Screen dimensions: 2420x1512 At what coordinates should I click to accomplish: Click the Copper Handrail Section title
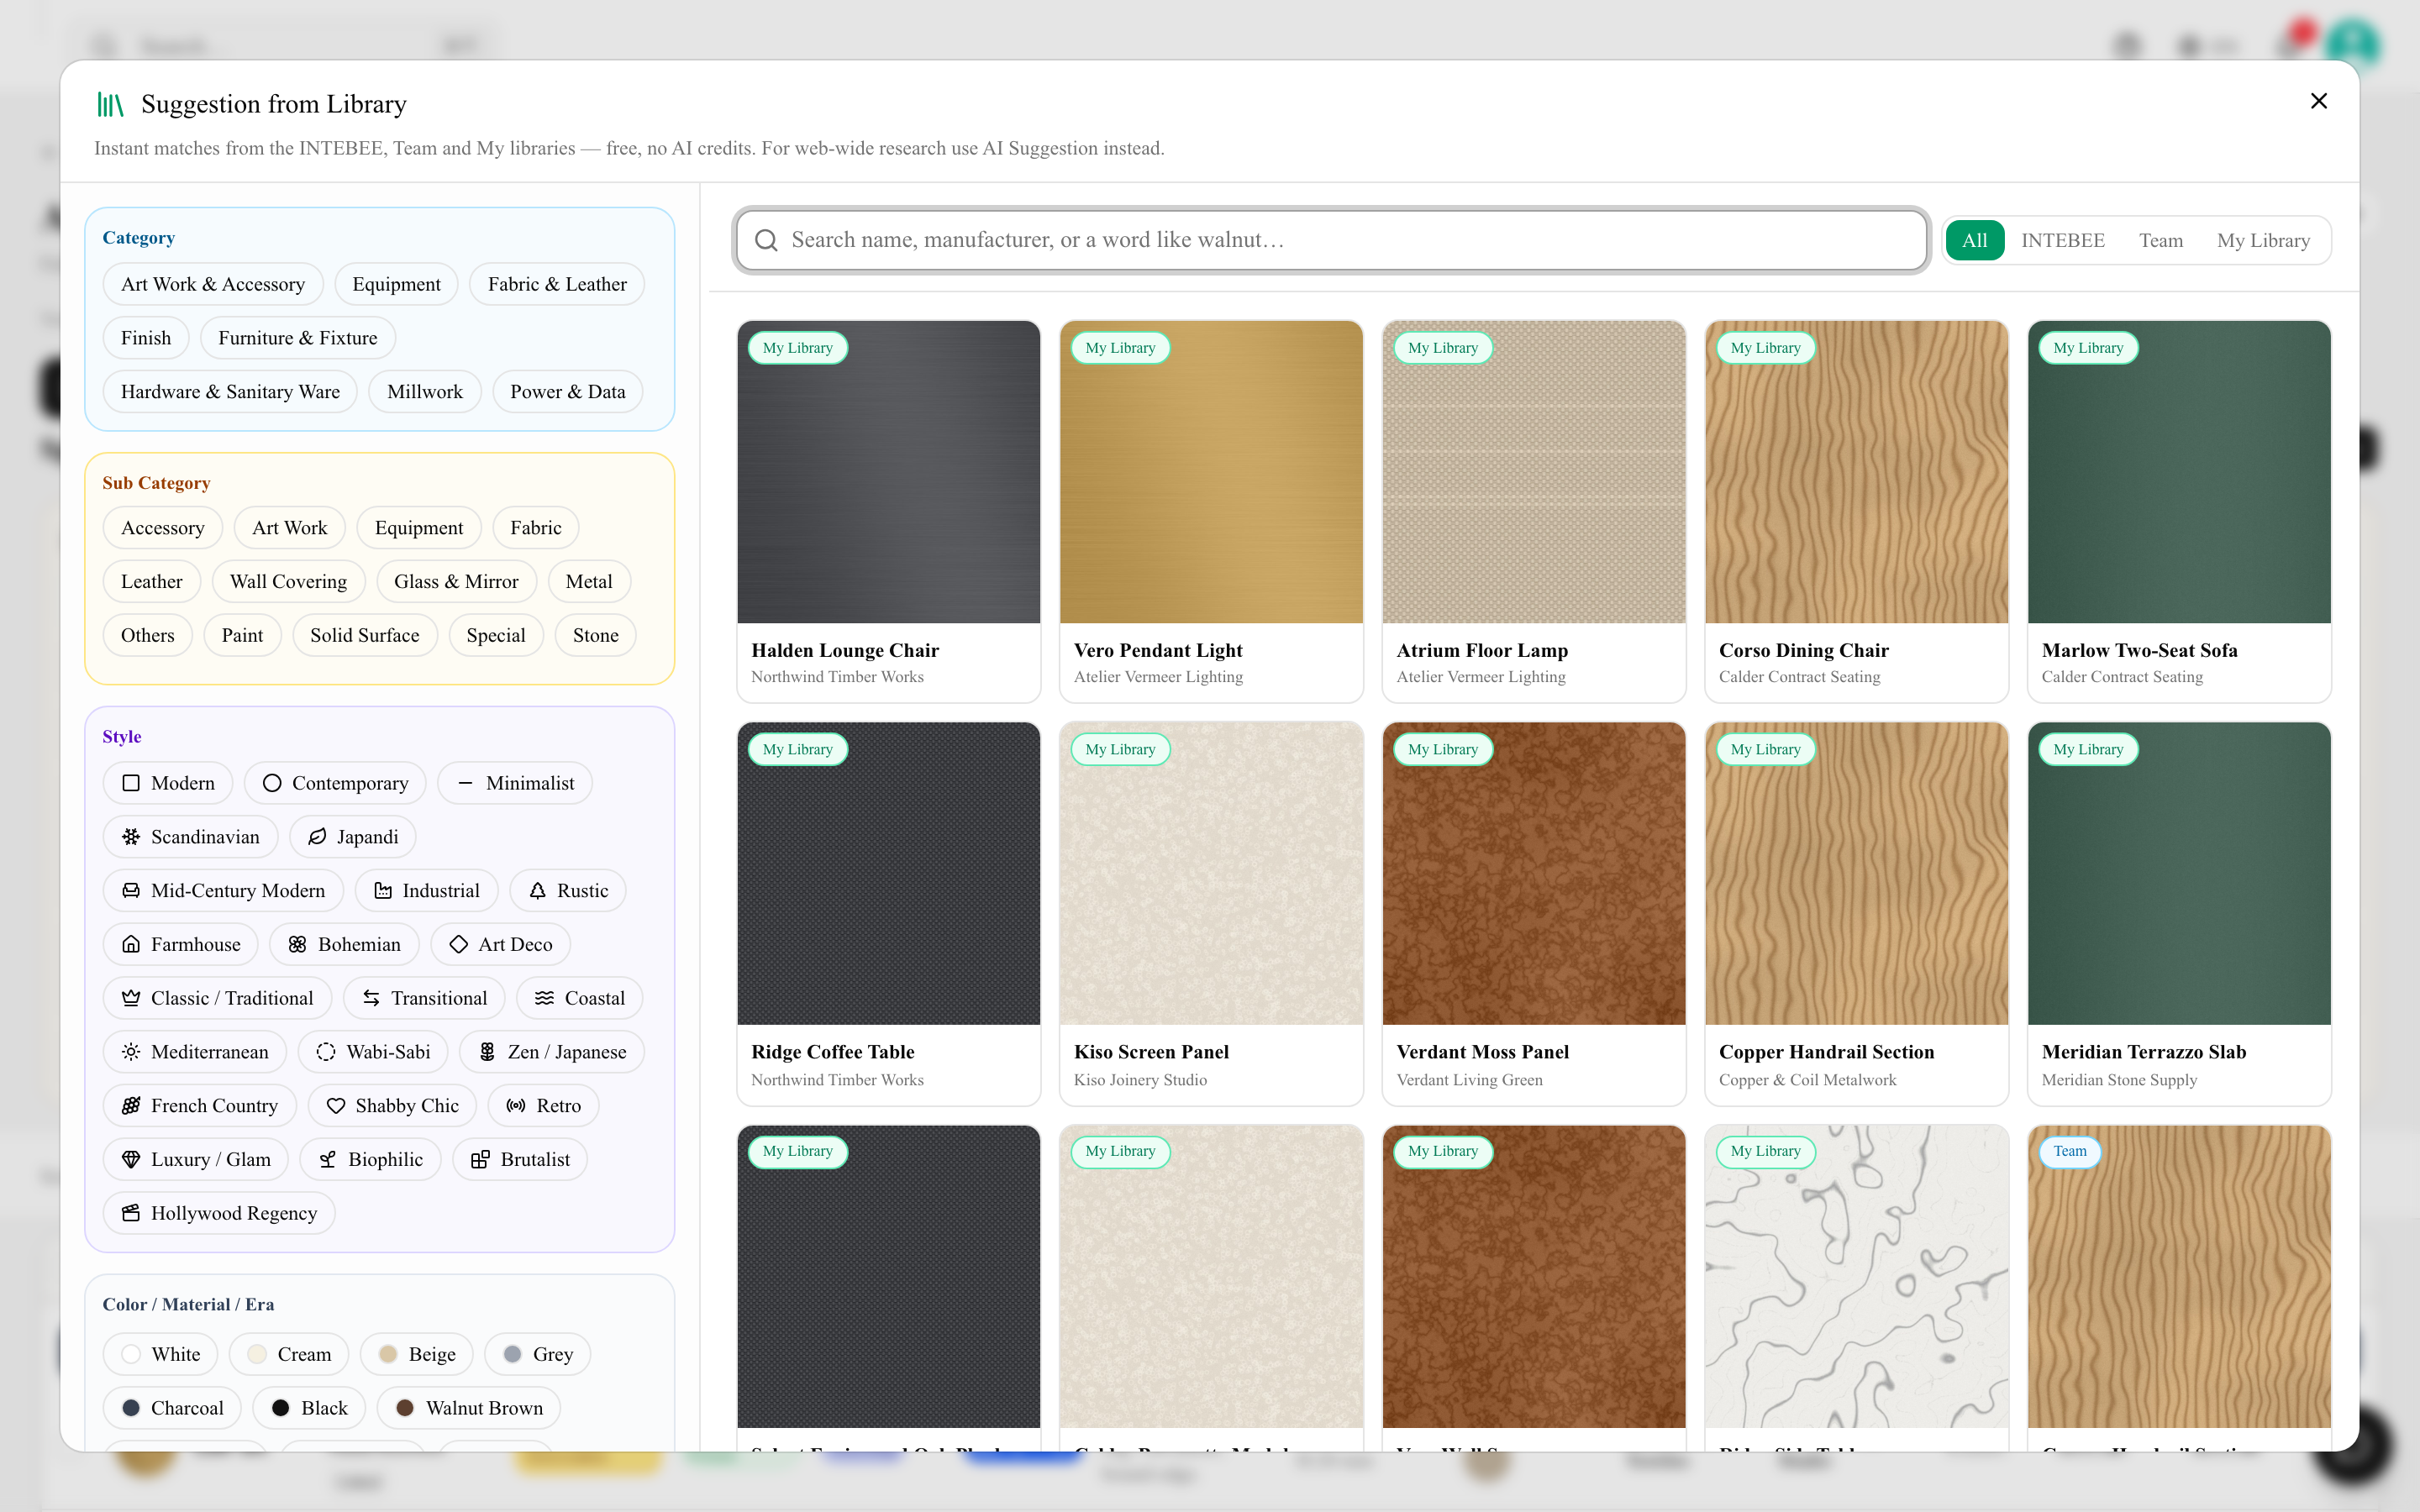(x=1826, y=1052)
